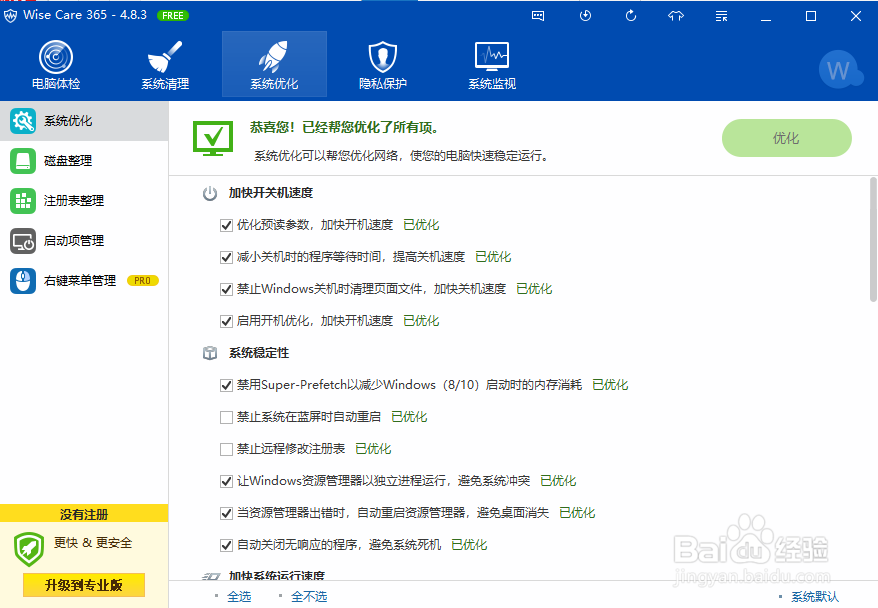The height and width of the screenshot is (608, 878).
Task: Click 升级到专业版 upgrade button
Action: point(84,585)
